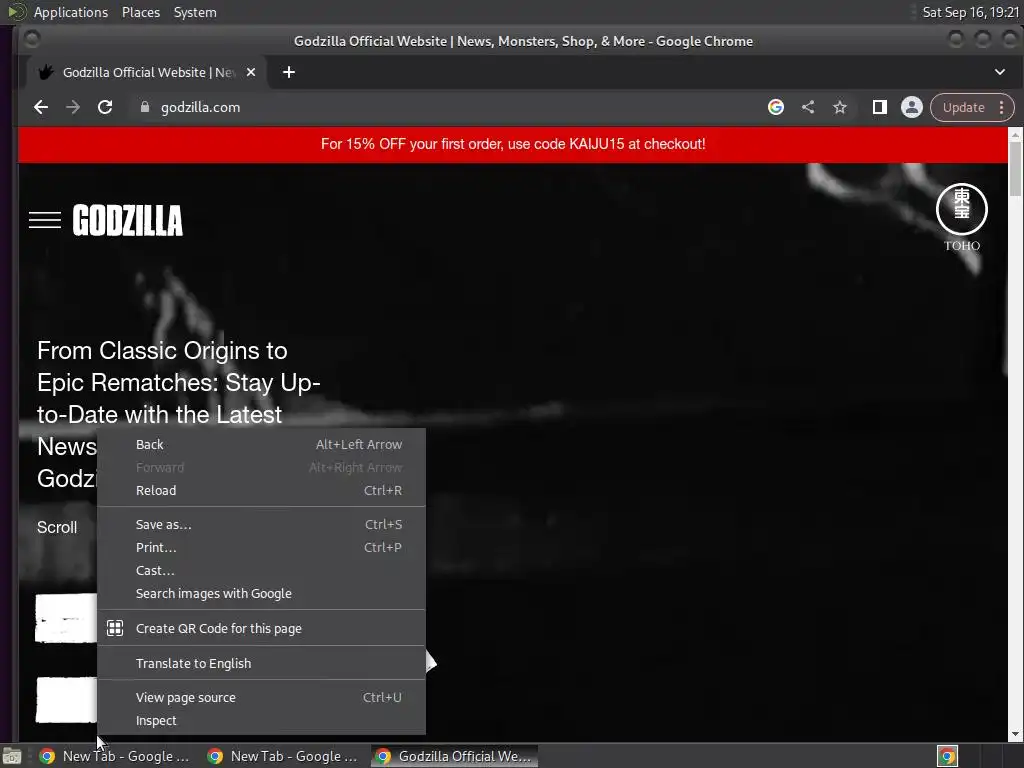Click the QR code icon in context menu

click(x=115, y=628)
